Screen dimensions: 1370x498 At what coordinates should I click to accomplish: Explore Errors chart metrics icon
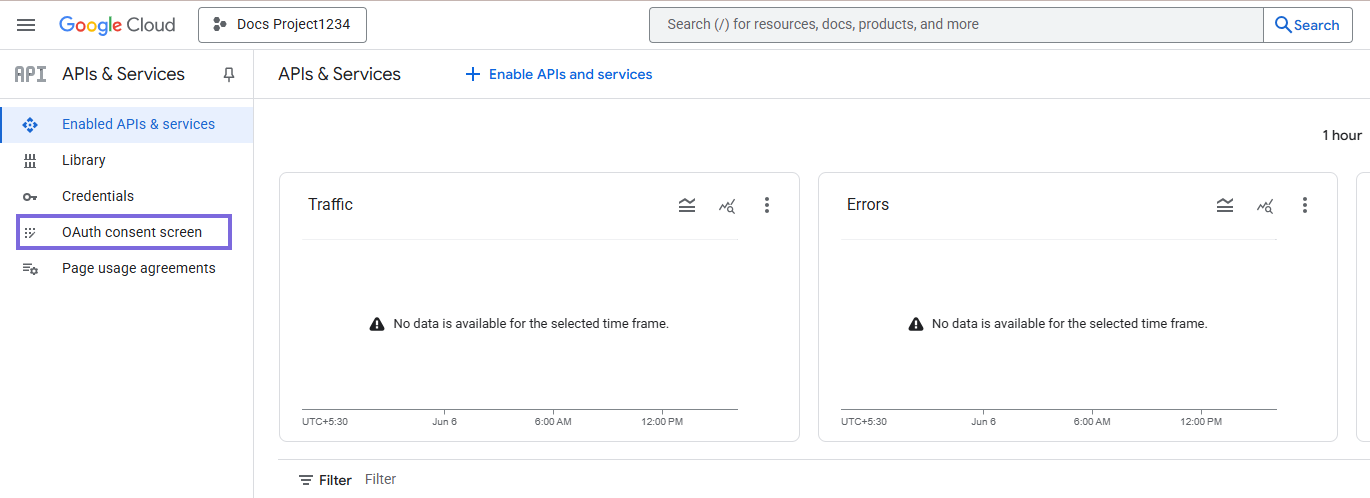point(1265,205)
